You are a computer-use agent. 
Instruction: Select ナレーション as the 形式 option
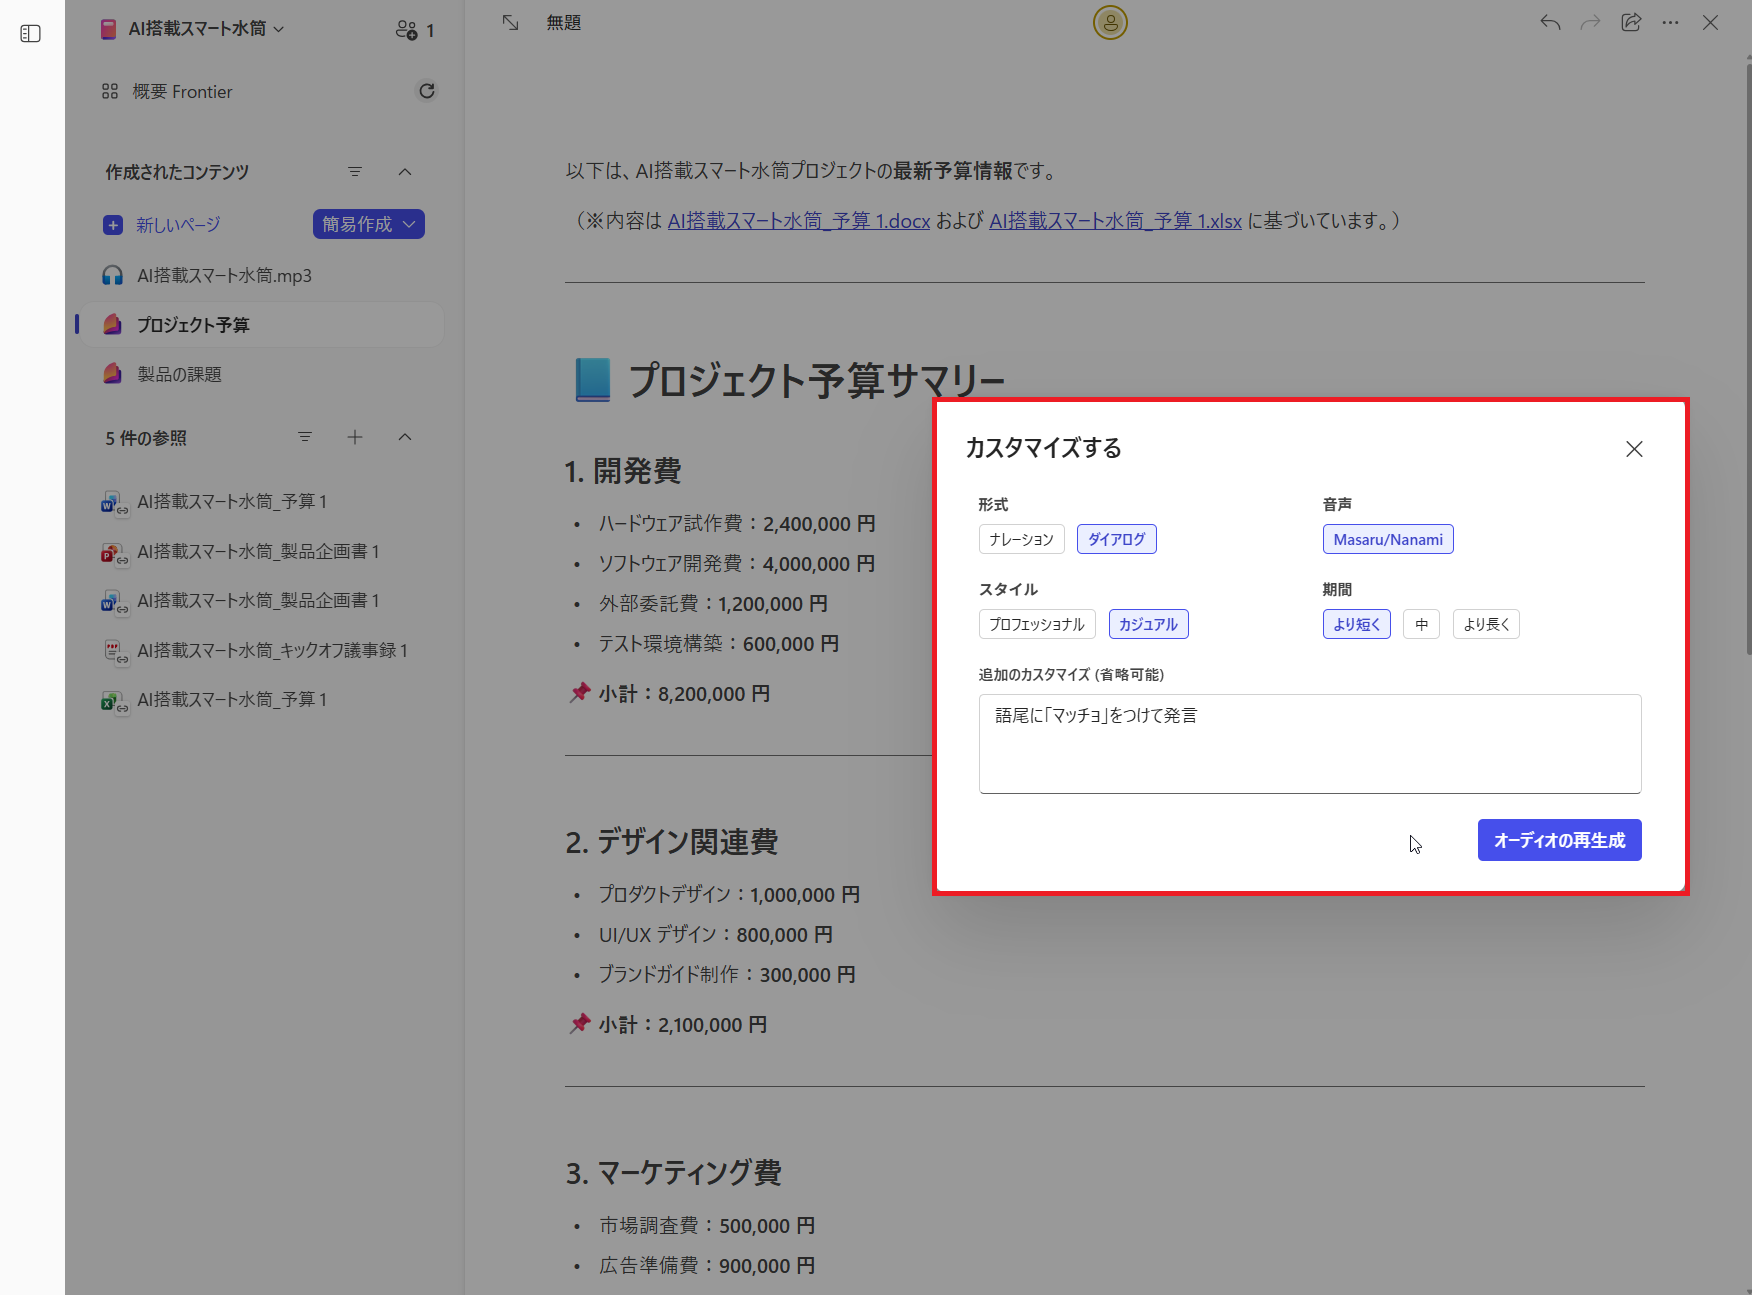click(x=1021, y=538)
